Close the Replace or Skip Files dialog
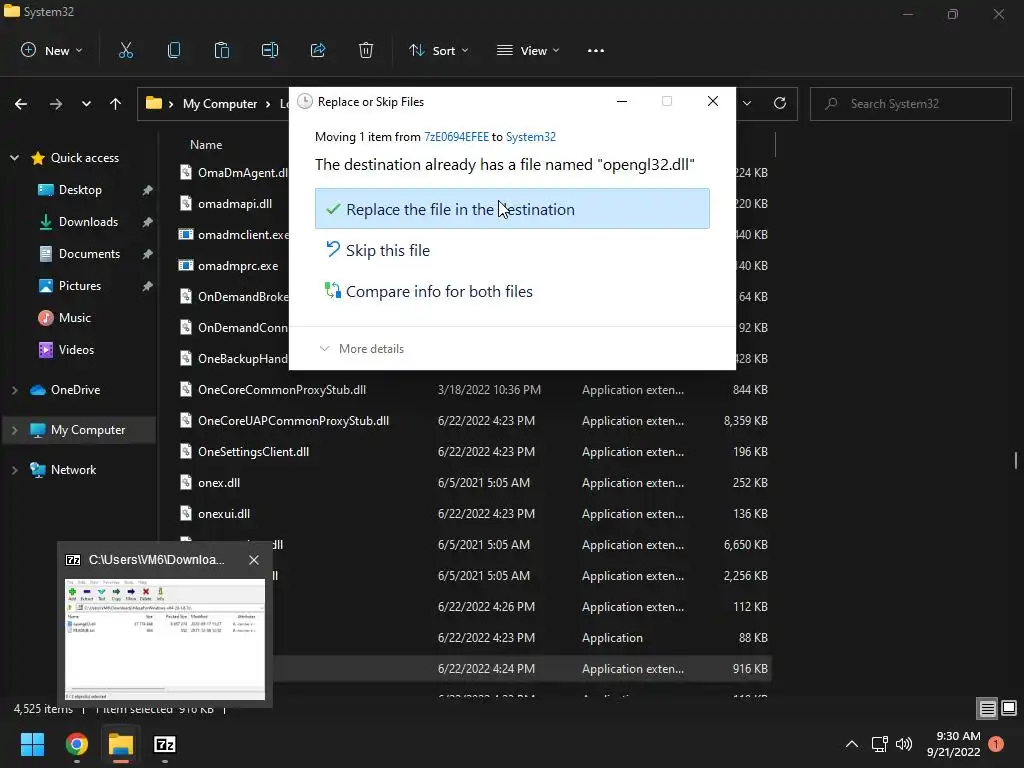This screenshot has width=1024, height=768. pyautogui.click(x=712, y=101)
